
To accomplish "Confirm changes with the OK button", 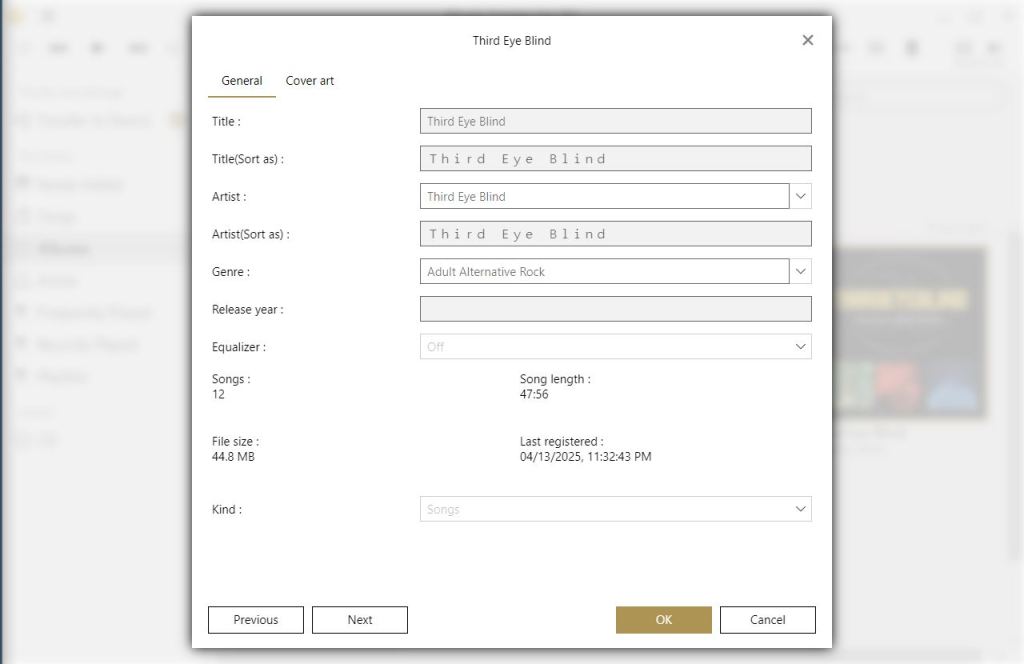I will [664, 620].
